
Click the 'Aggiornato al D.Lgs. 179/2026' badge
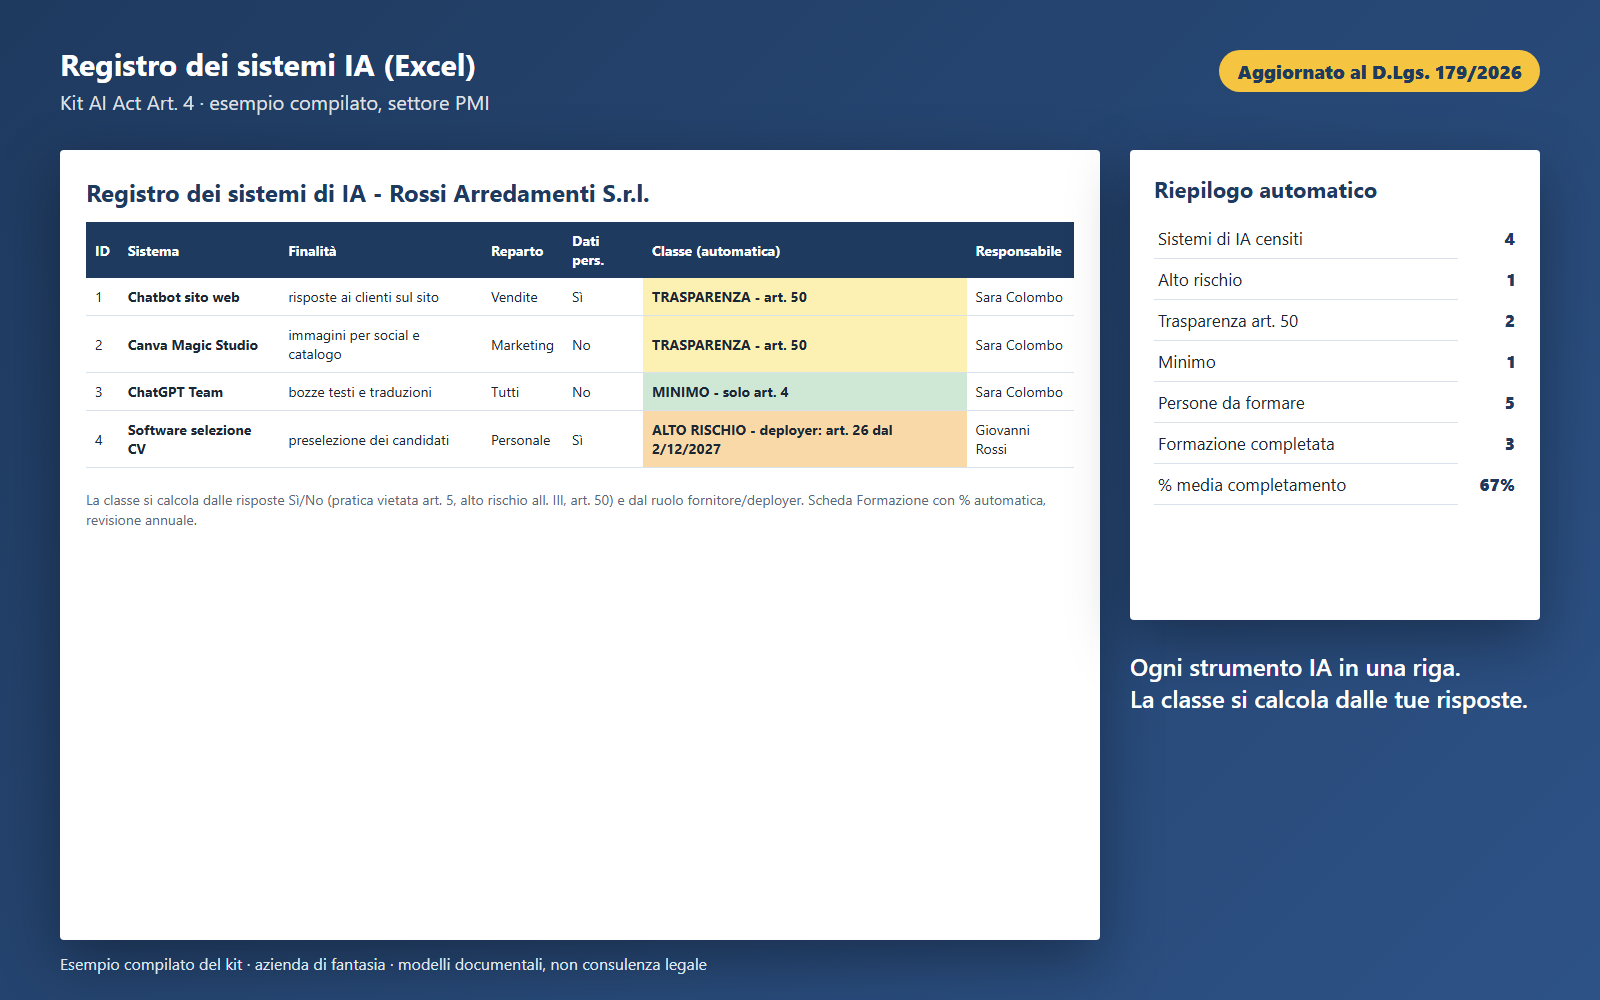coord(1379,71)
